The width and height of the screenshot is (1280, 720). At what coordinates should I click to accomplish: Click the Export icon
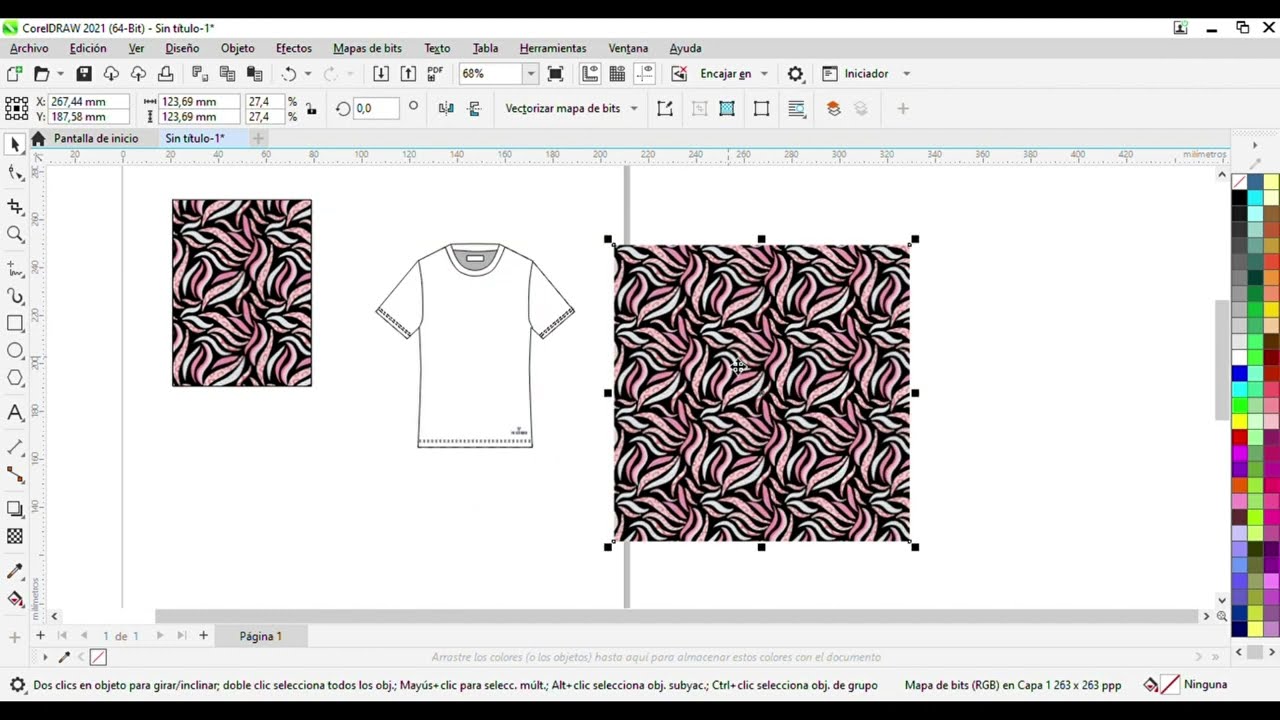coord(408,73)
